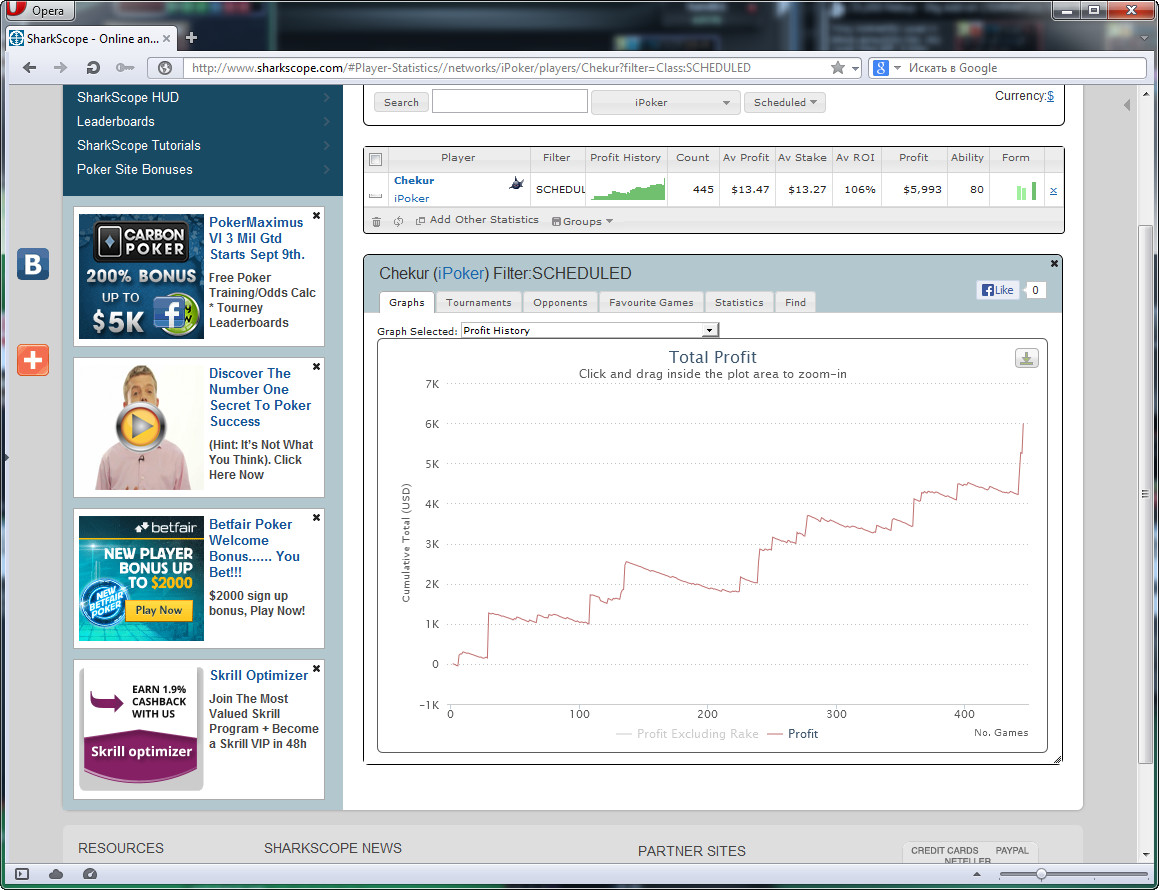Toggle the Opera panel icon in the status bar
Image resolution: width=1159 pixels, height=890 pixels.
[x=22, y=874]
